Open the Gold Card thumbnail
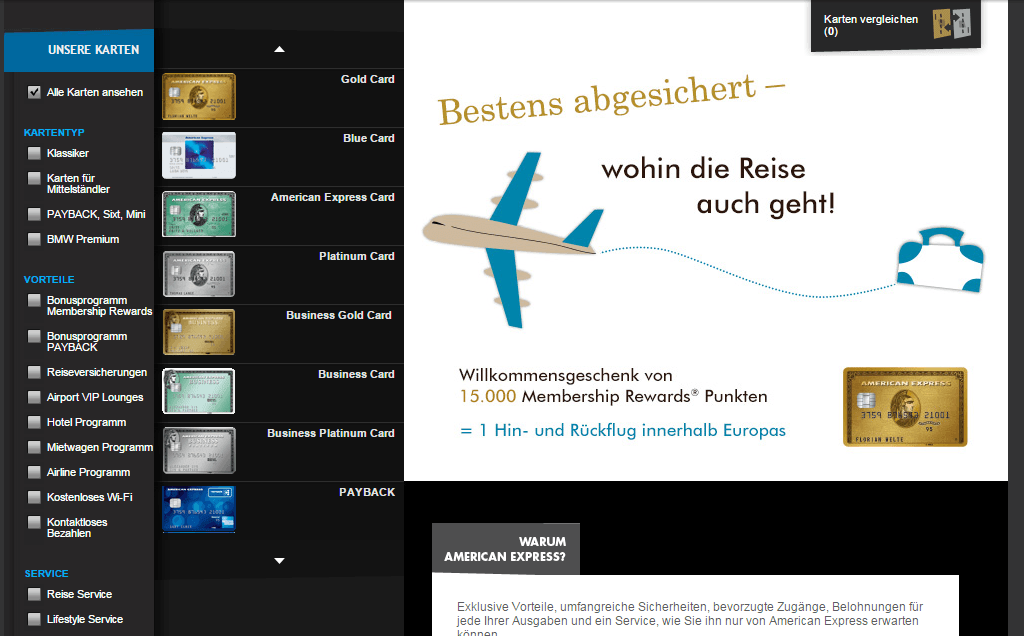The height and width of the screenshot is (636, 1024). pos(199,97)
